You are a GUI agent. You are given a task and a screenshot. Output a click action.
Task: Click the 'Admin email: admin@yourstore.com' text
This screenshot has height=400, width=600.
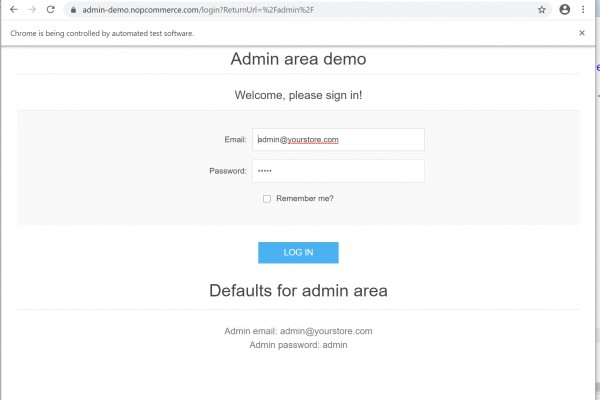tap(298, 331)
